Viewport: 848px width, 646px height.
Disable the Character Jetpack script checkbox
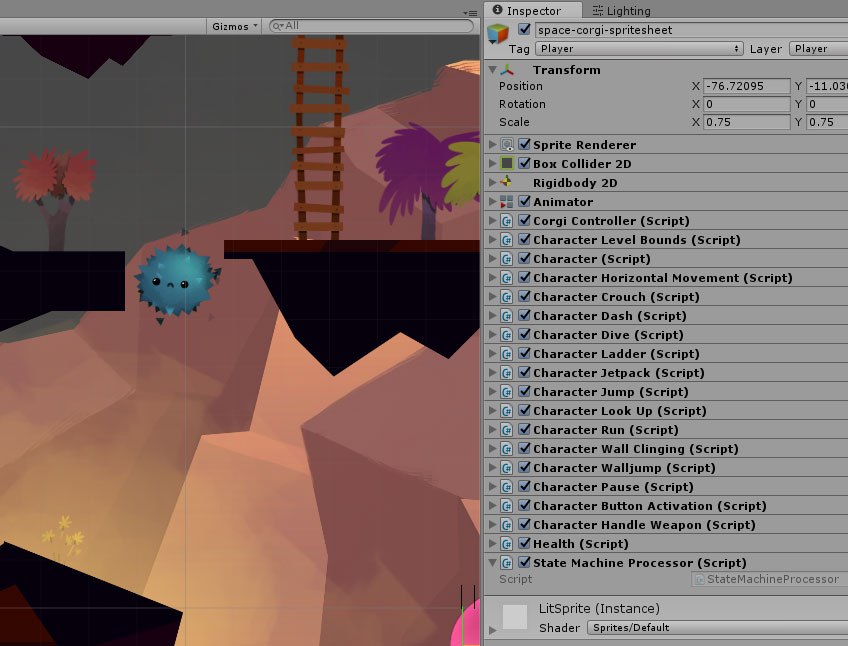coord(525,373)
